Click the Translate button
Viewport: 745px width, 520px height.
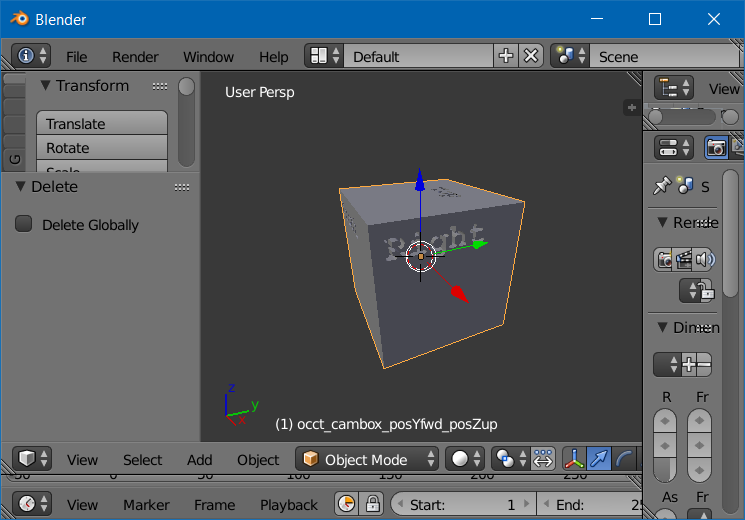click(x=102, y=124)
